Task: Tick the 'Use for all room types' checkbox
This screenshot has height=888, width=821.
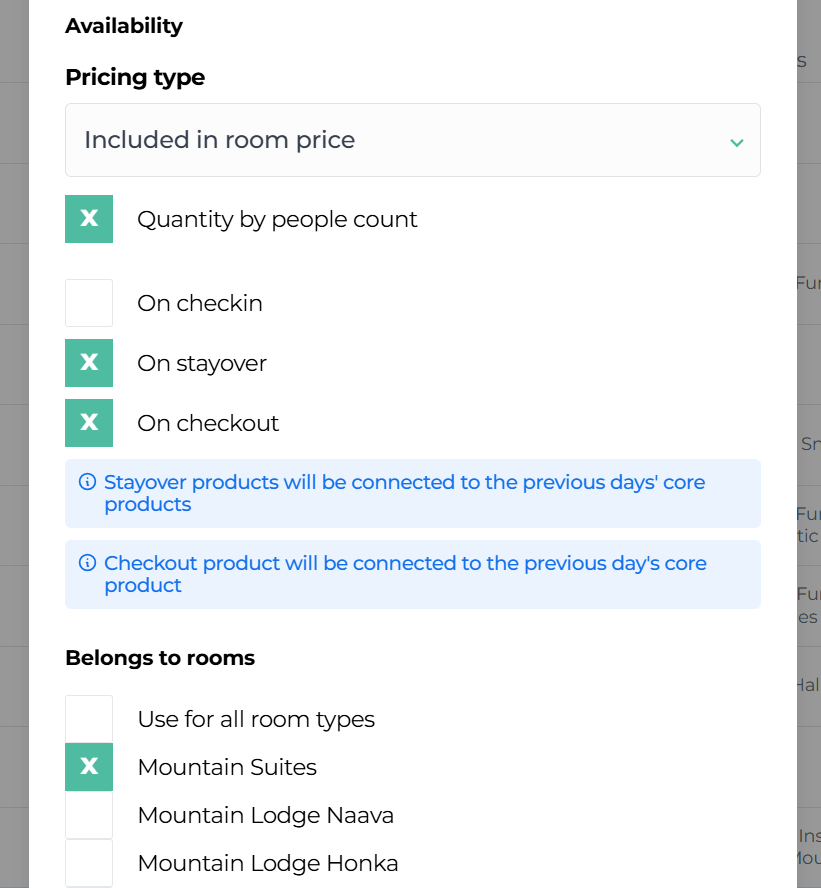Action: pos(89,719)
